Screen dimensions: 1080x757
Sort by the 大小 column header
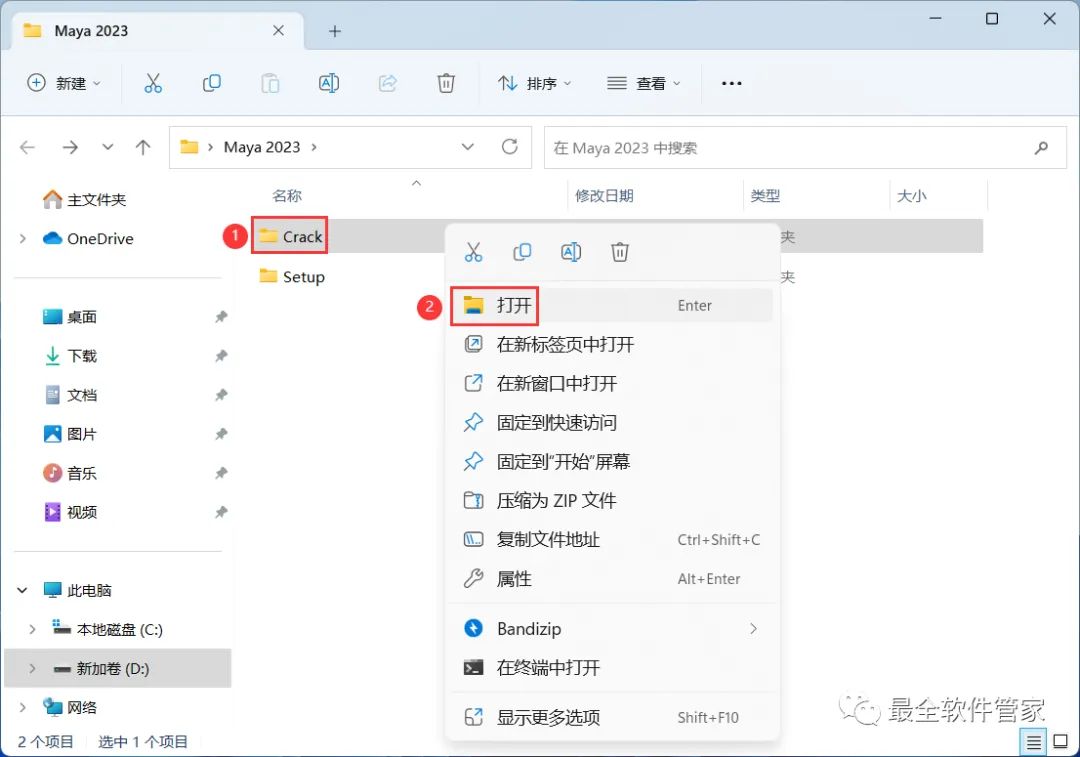[x=911, y=196]
